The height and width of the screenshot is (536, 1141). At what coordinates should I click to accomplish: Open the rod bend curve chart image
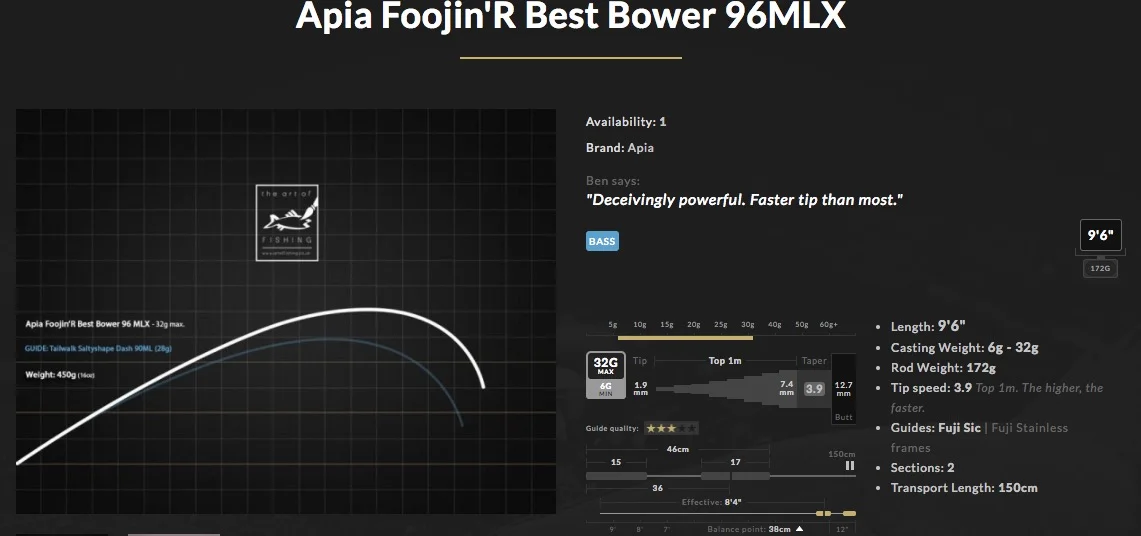click(286, 311)
